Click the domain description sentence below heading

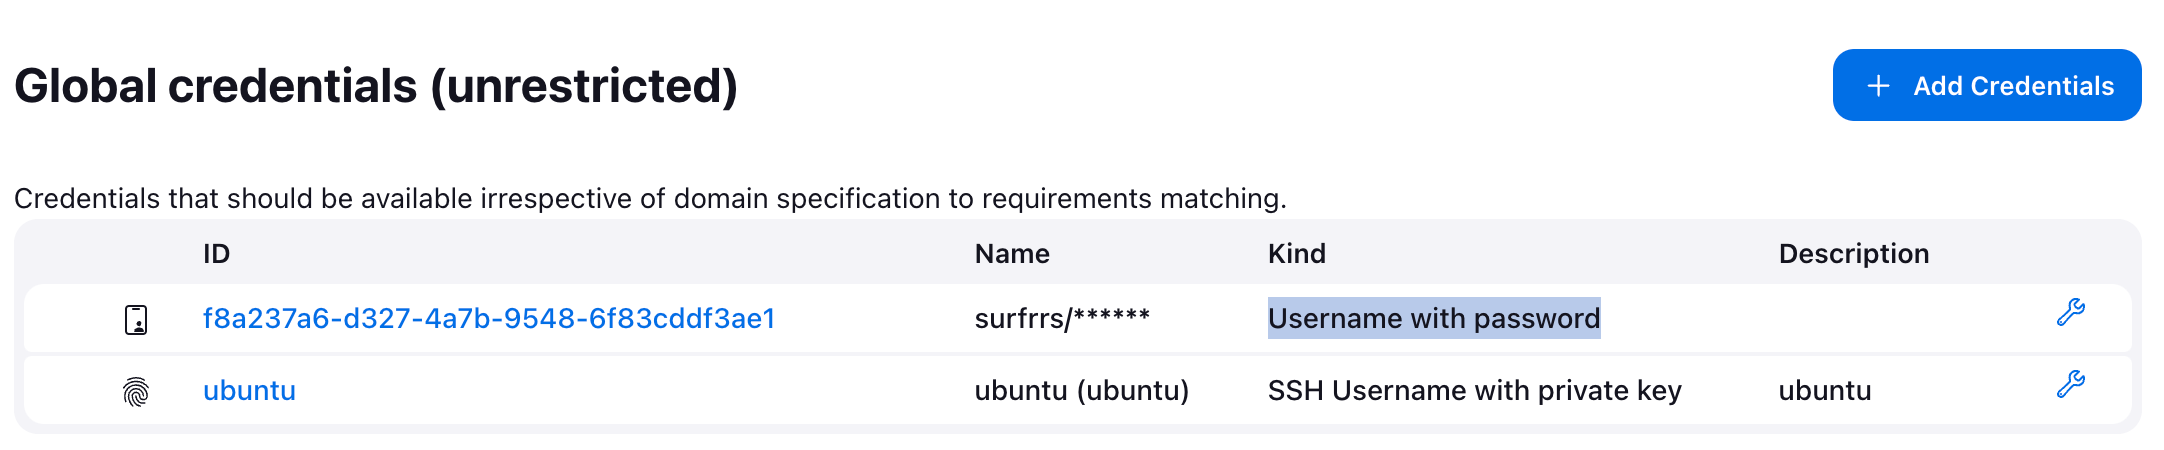pos(650,199)
